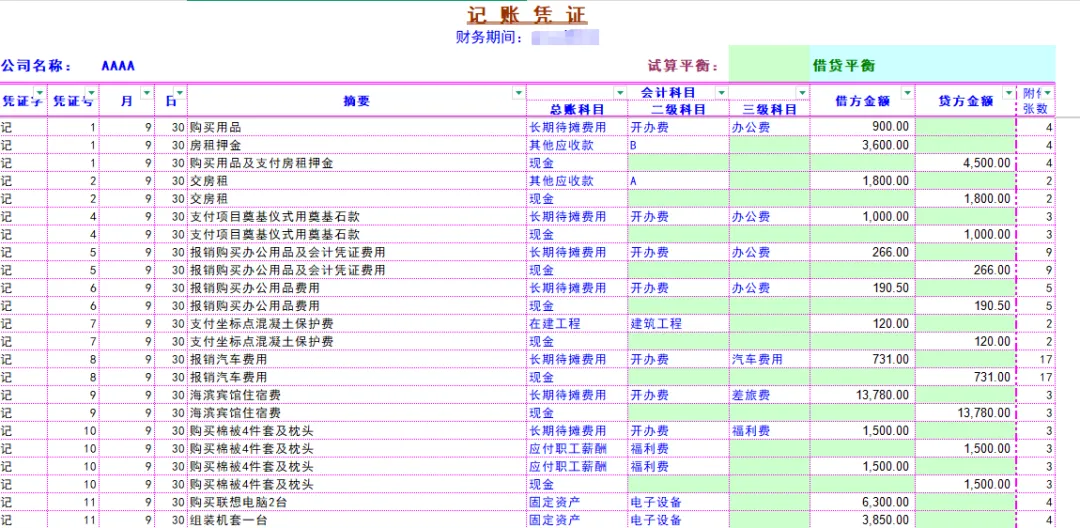The image size is (1080, 528).
Task: Select the 记账凭证 title cell
Action: [x=528, y=15]
